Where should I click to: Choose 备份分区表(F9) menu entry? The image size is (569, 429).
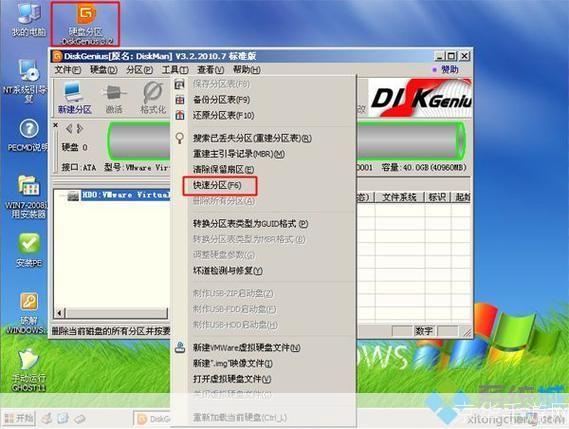click(263, 99)
